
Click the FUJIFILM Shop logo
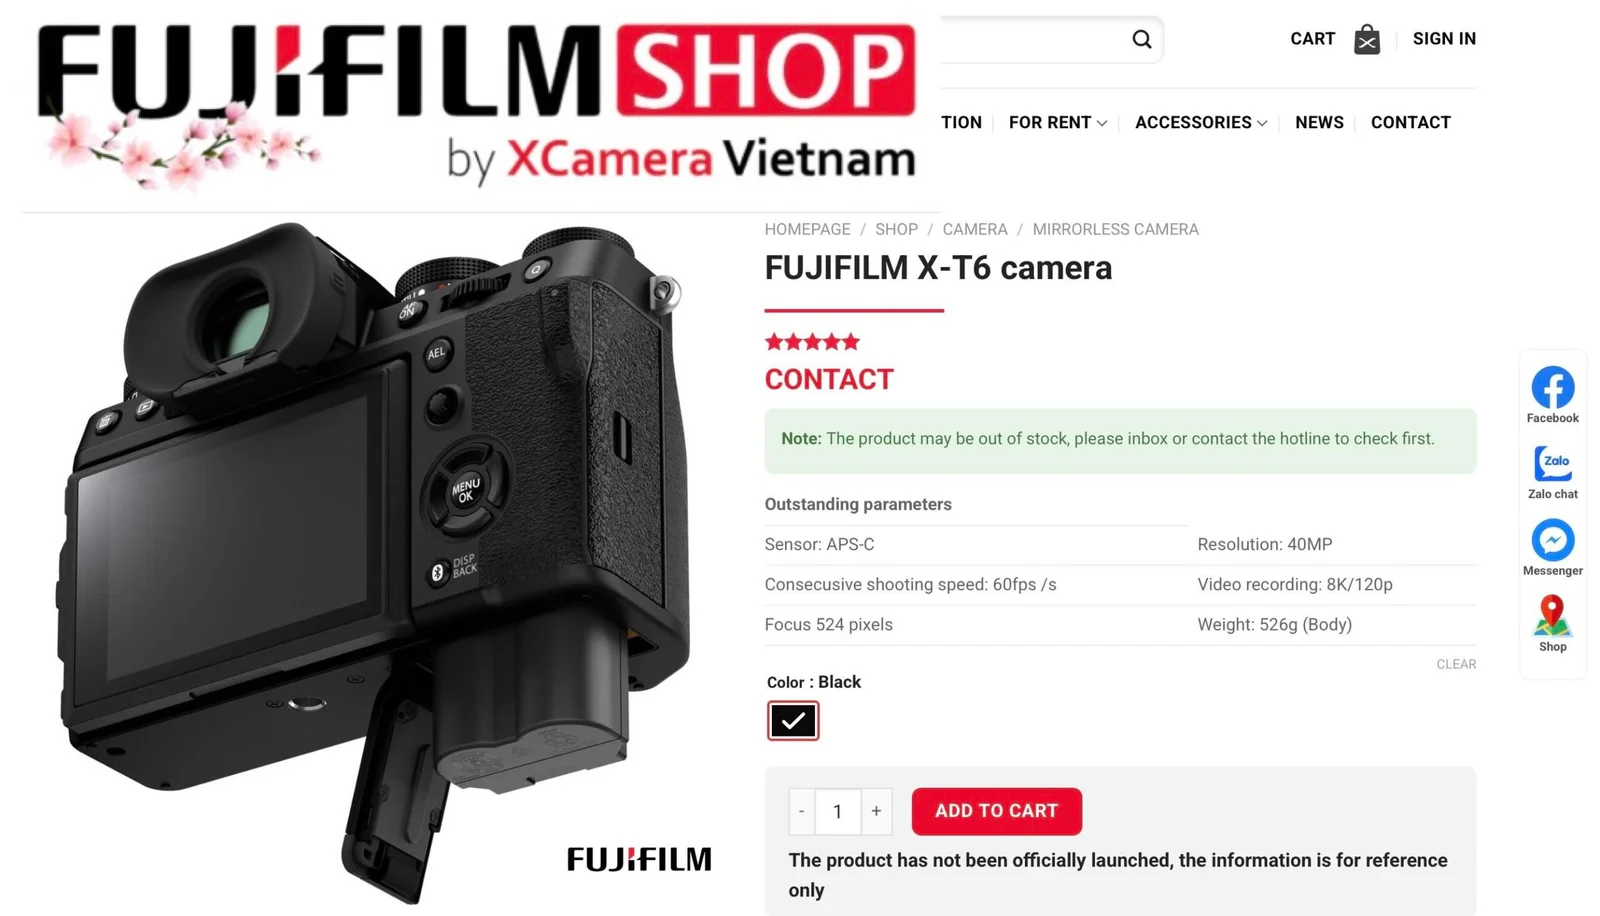pyautogui.click(x=477, y=105)
